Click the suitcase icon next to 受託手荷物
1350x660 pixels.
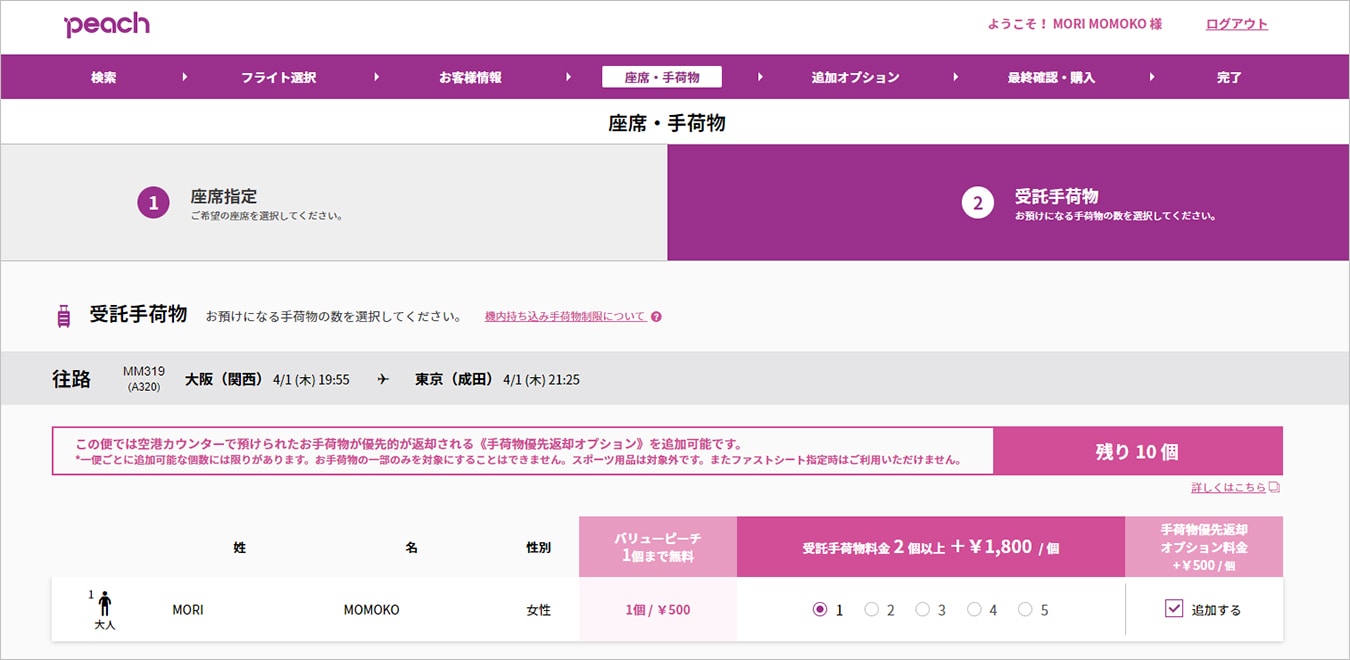click(64, 316)
